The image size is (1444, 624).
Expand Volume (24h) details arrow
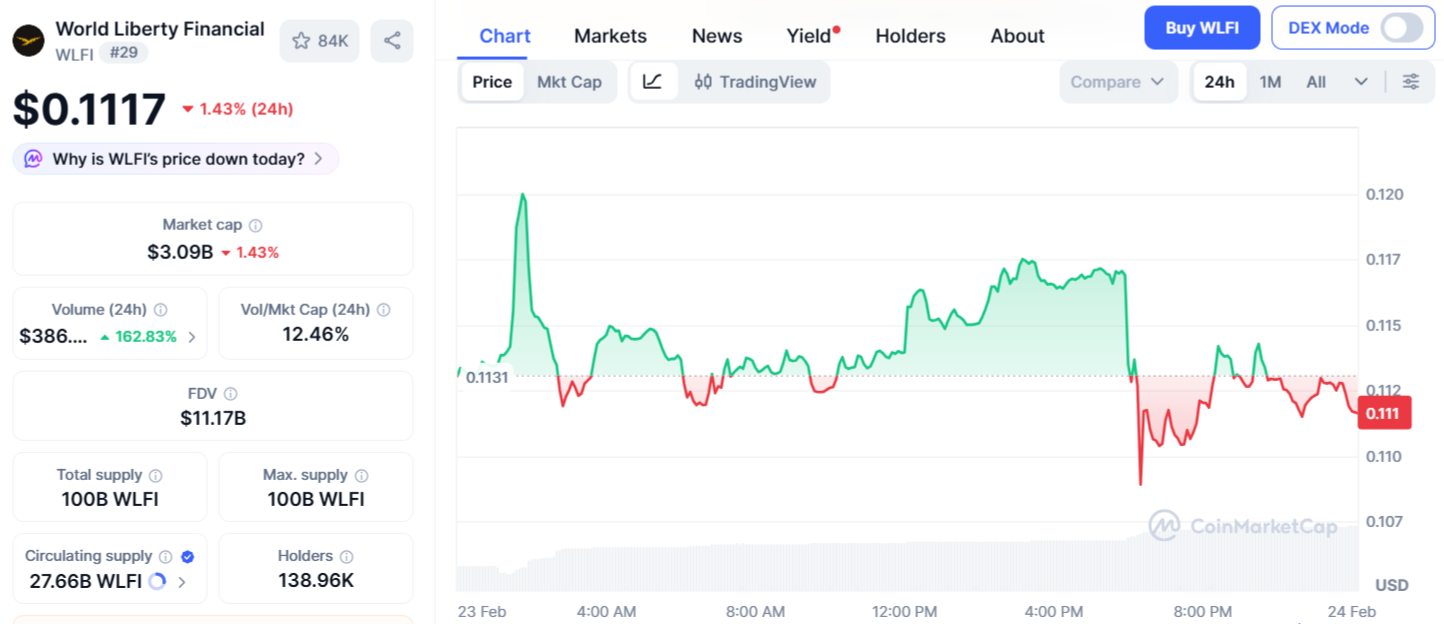[x=192, y=337]
